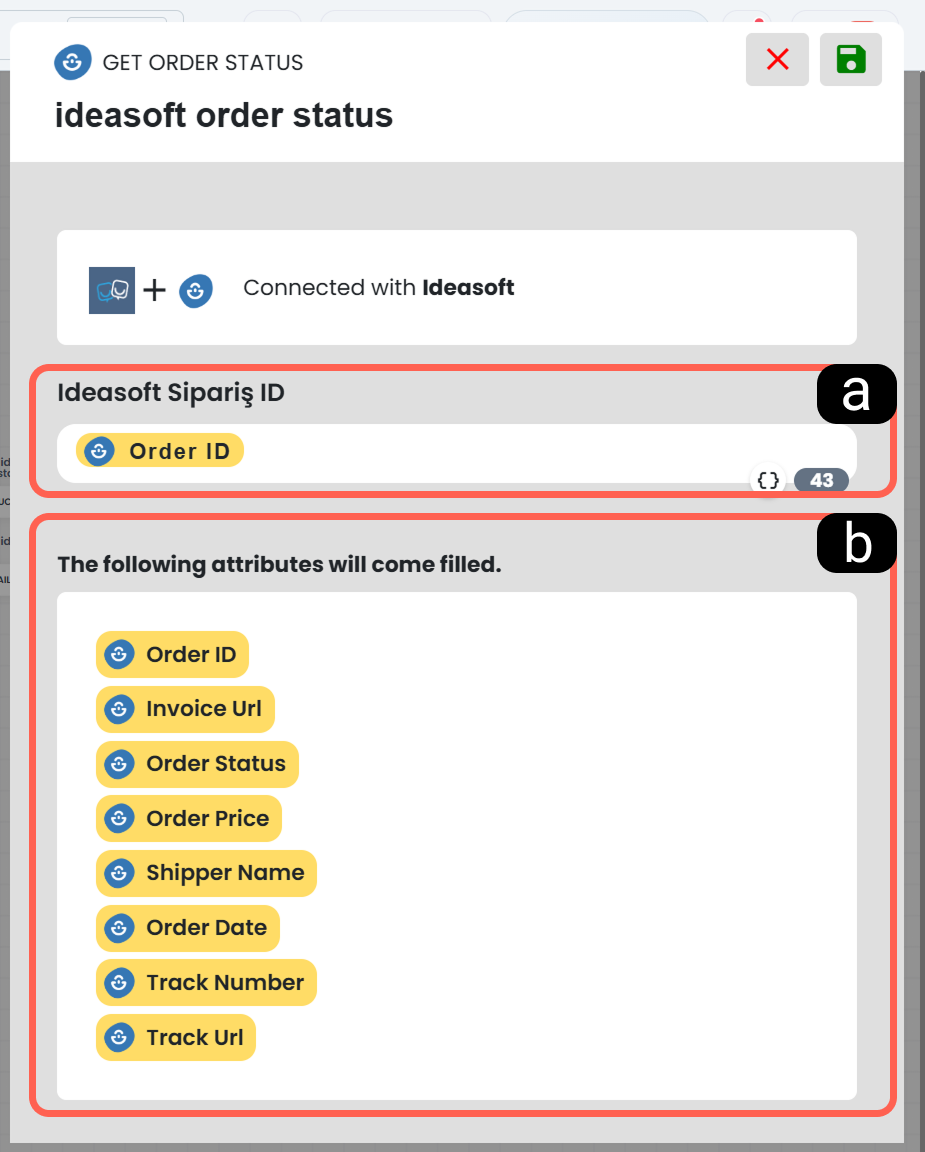Click the green save disk icon
This screenshot has height=1152, width=925.
point(851,60)
